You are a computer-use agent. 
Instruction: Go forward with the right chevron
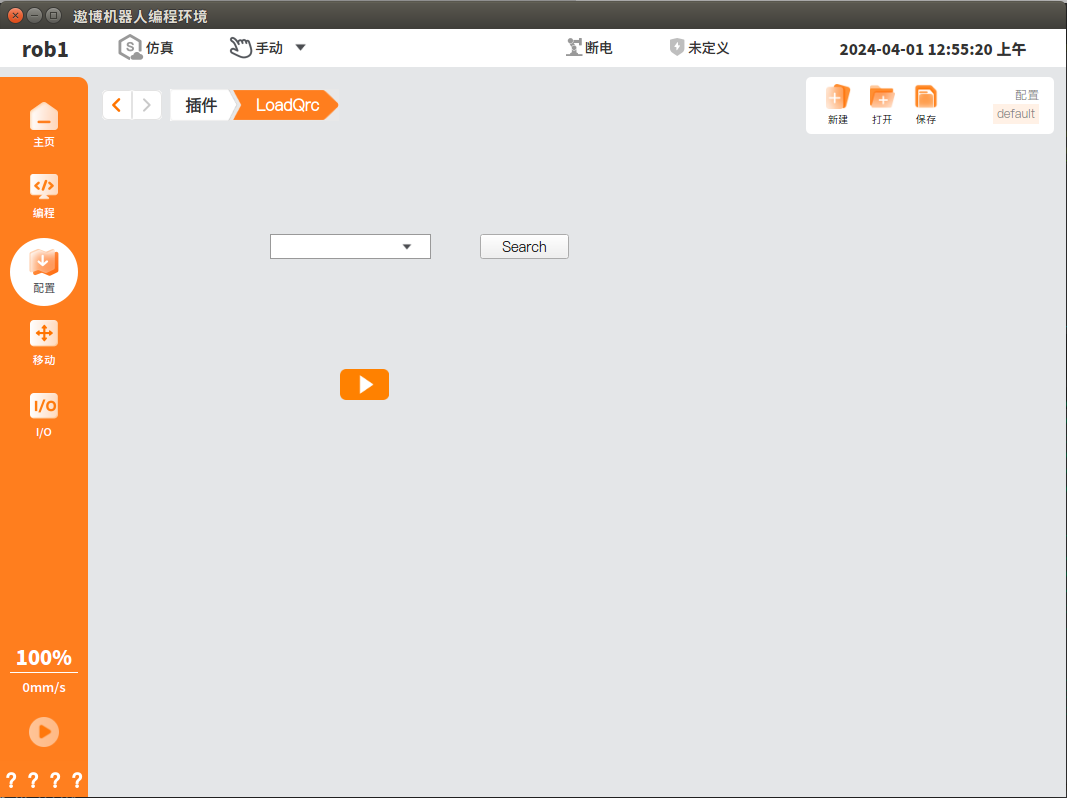click(146, 105)
